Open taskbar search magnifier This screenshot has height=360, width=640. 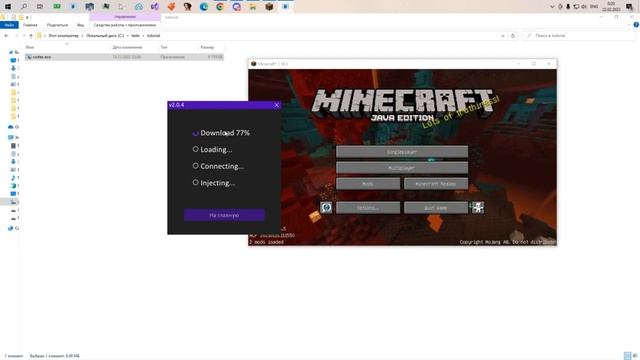(x=24, y=7)
